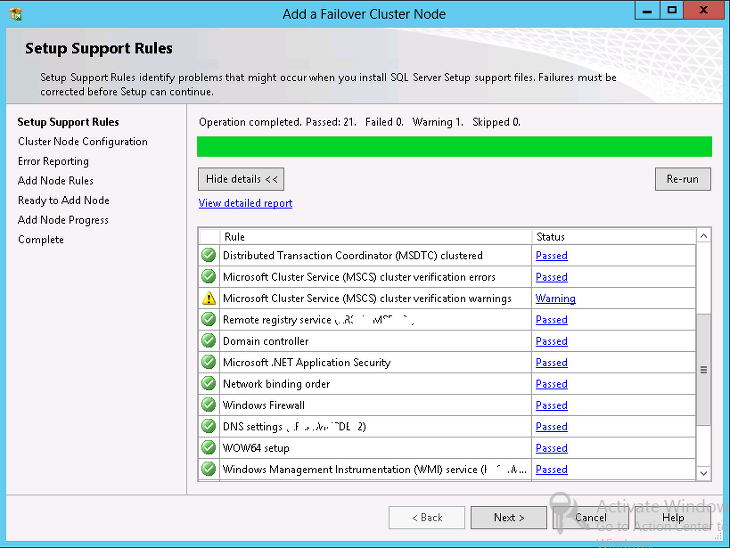Click green check icon for MSDTC clustered rule

[209, 255]
